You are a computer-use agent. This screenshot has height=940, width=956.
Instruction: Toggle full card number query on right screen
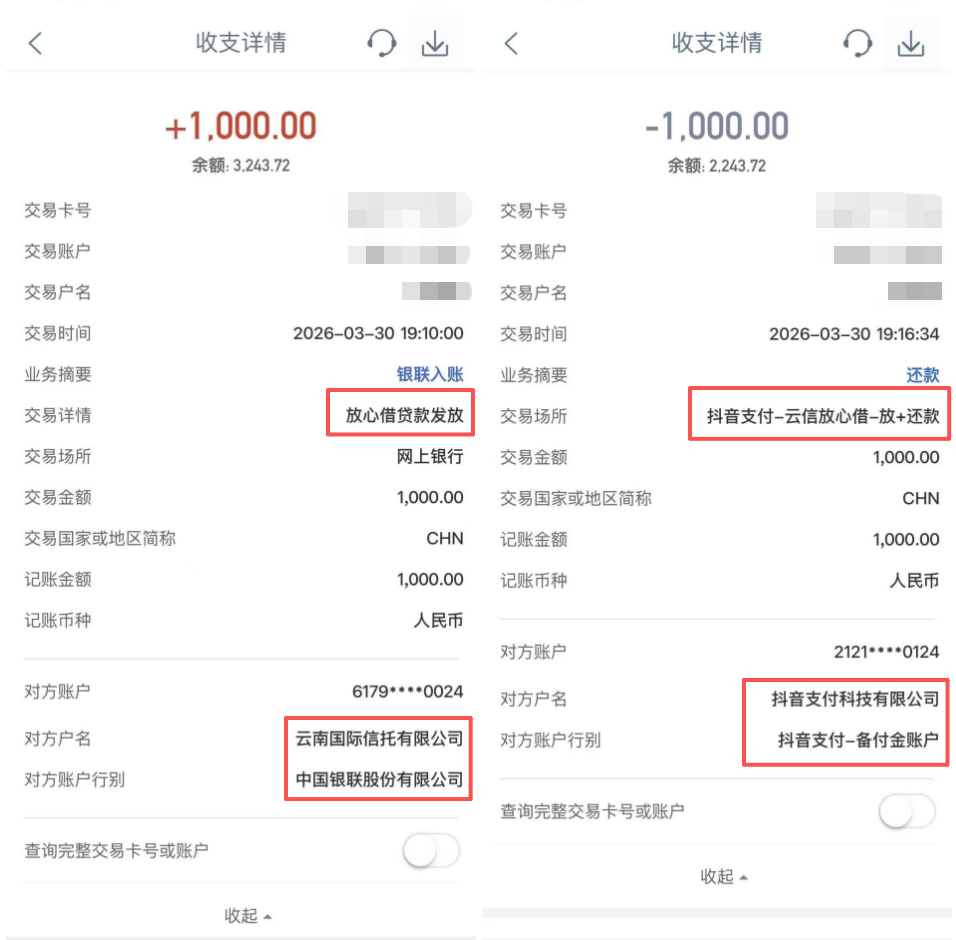coord(907,811)
